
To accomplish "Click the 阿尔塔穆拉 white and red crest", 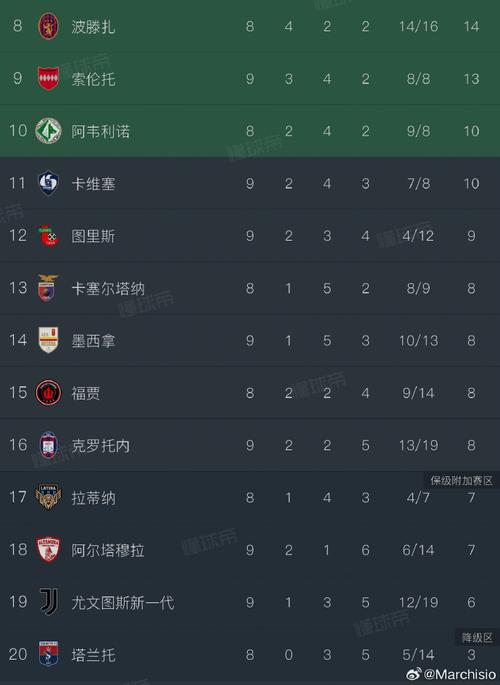I will pyautogui.click(x=48, y=550).
